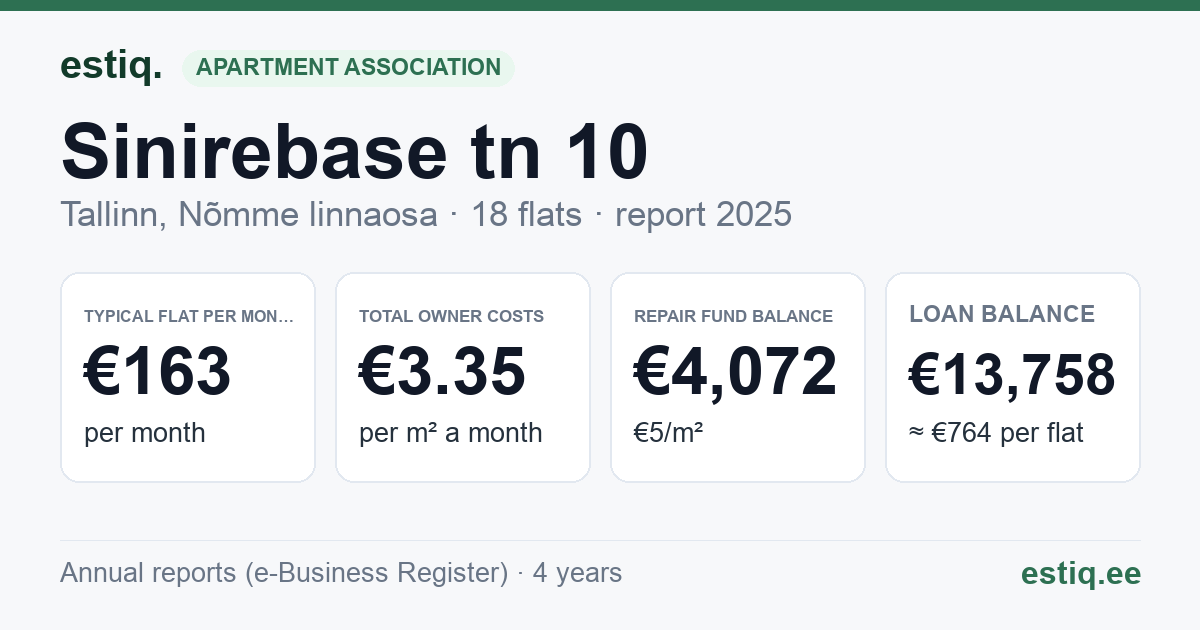Click the €3.35 value
The width and height of the screenshot is (1200, 630).
coord(442,371)
